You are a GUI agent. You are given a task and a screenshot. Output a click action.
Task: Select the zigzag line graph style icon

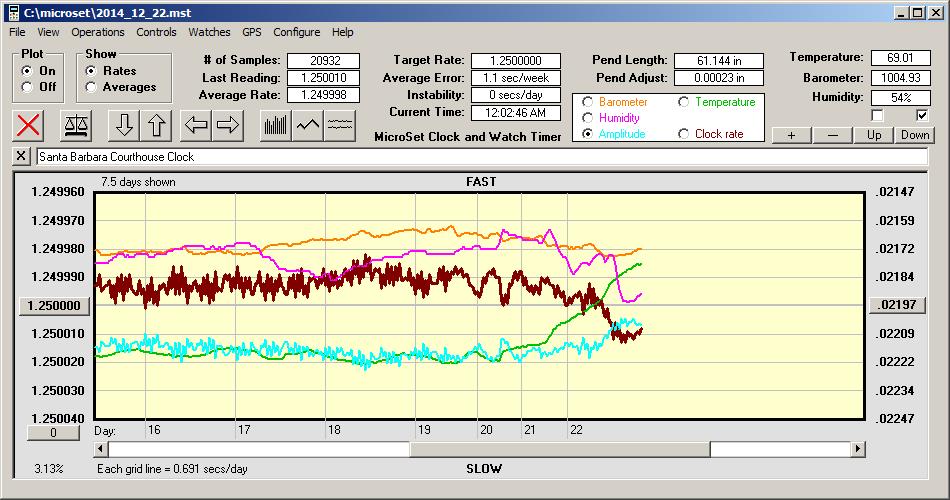click(x=308, y=125)
